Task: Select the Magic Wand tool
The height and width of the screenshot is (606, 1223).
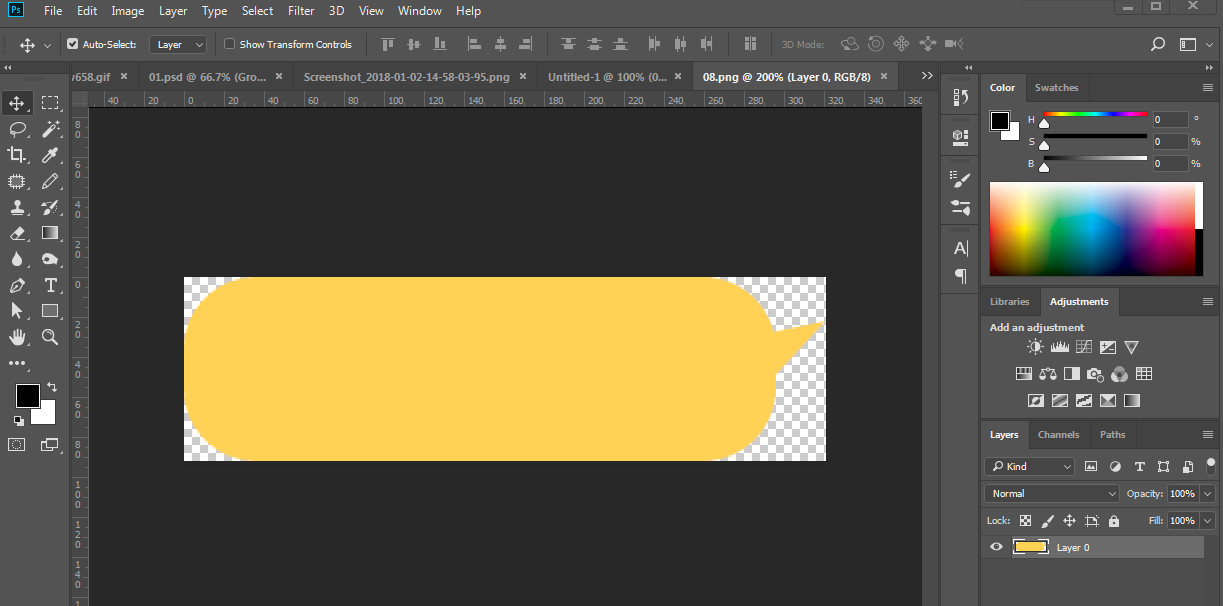Action: tap(50, 129)
